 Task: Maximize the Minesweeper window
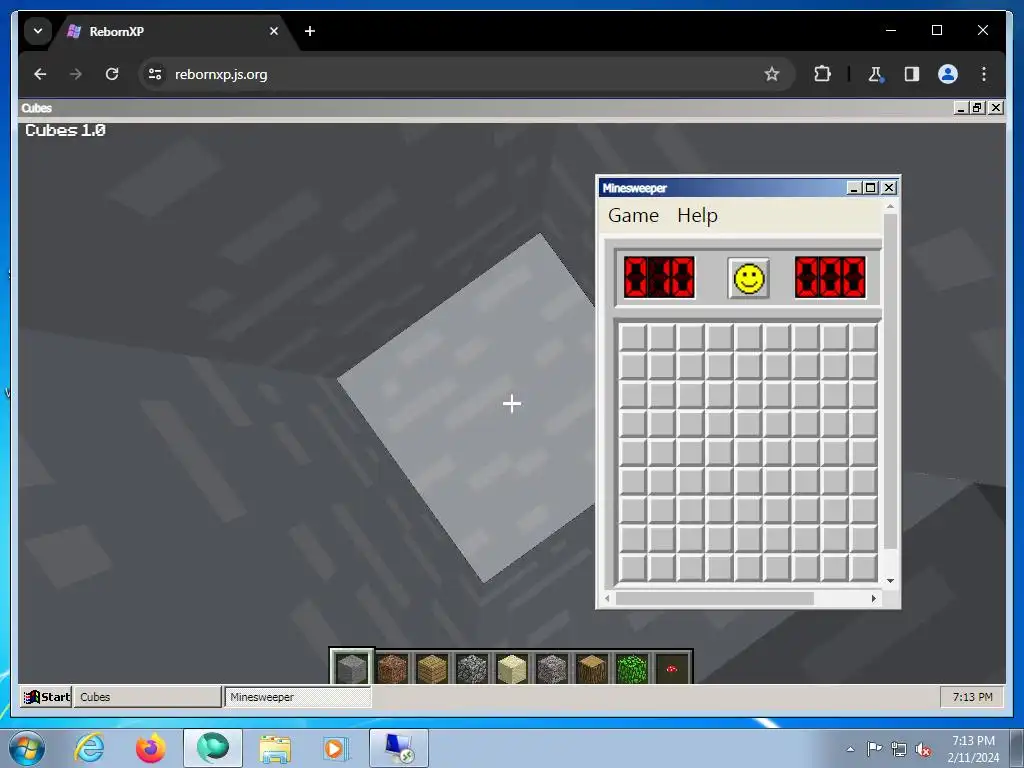871,188
